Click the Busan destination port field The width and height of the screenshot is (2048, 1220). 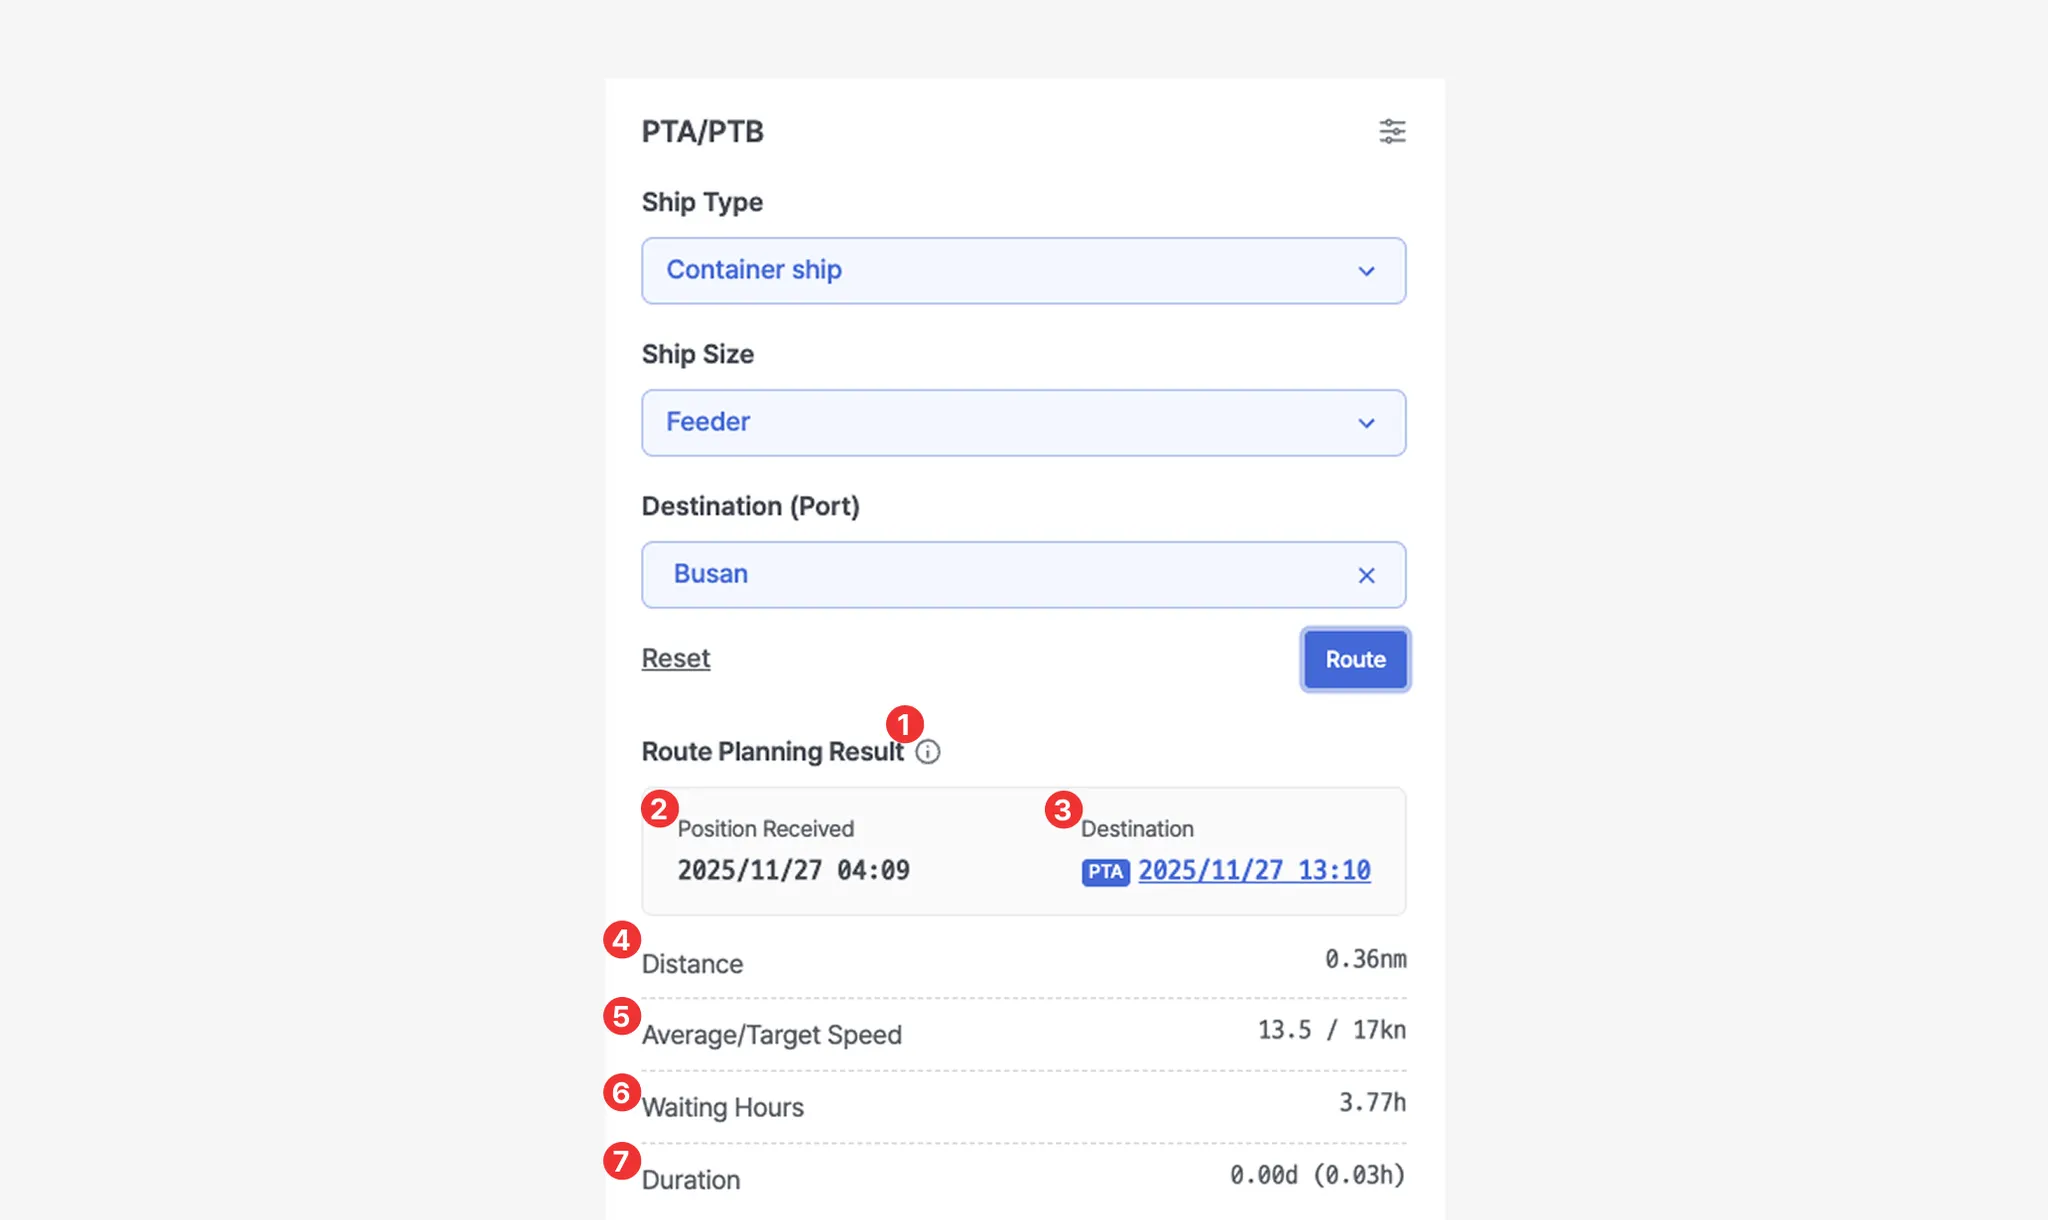point(1000,575)
